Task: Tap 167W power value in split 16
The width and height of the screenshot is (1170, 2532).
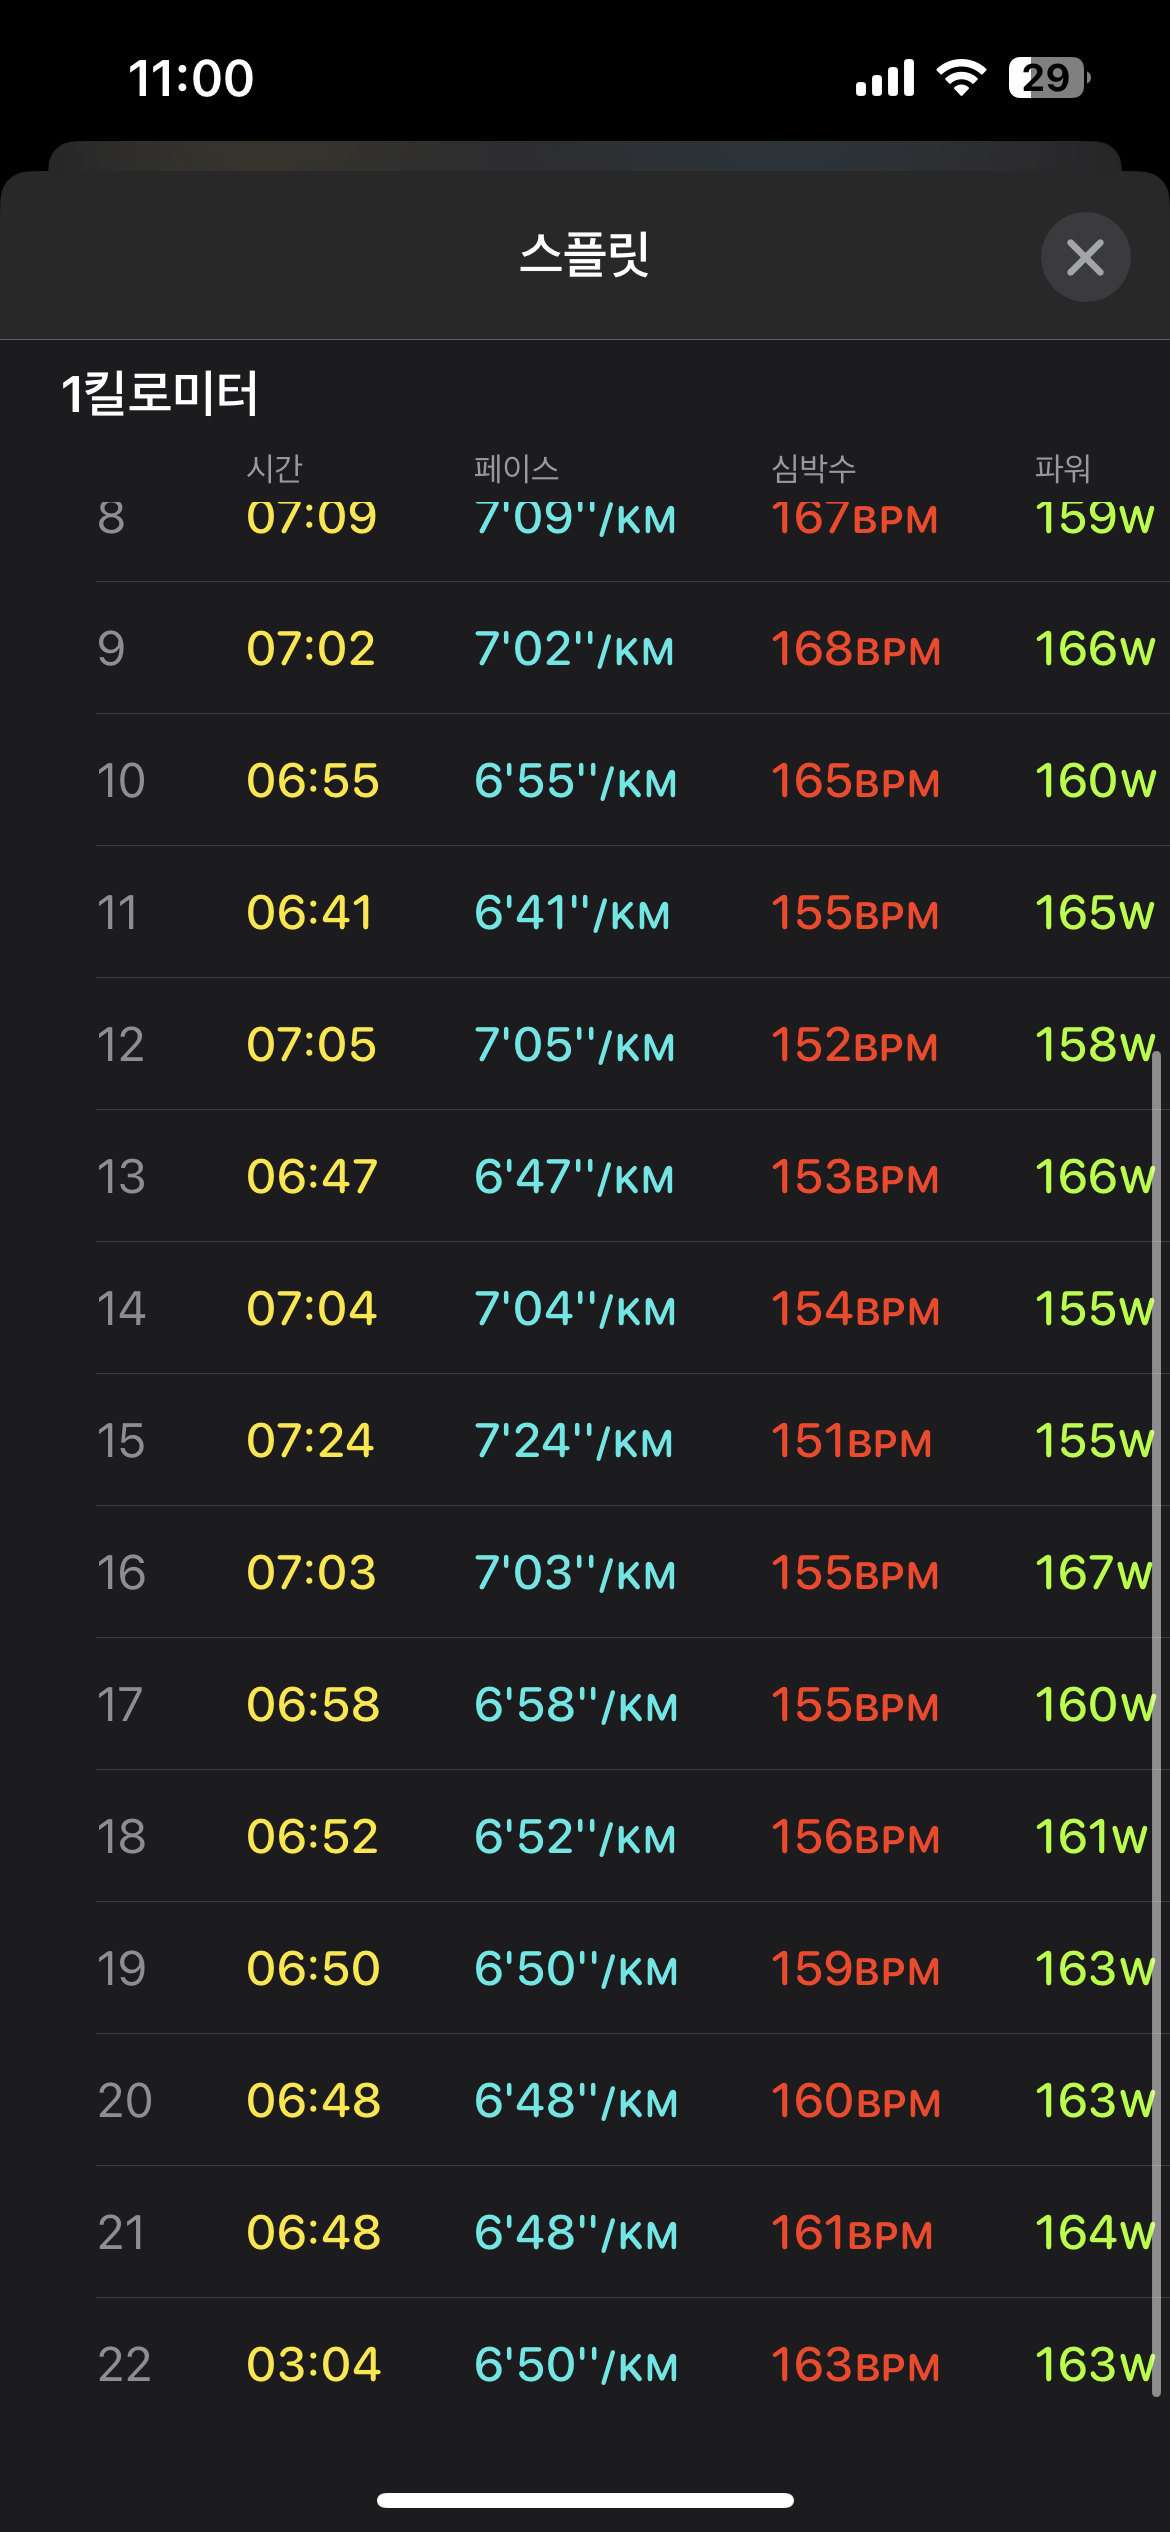Action: coord(1093,1573)
